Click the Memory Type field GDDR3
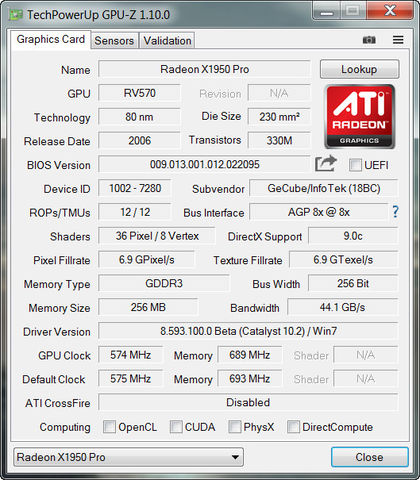Viewport: 420px width, 480px height. click(164, 283)
